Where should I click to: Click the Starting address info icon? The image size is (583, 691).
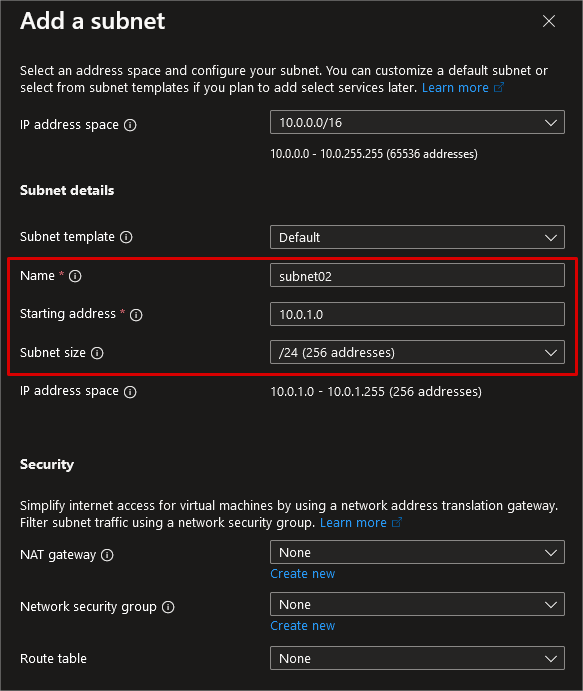136,315
